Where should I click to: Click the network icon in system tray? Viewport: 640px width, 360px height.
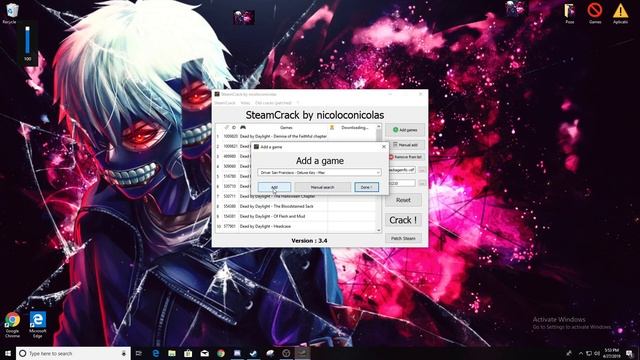coord(589,353)
